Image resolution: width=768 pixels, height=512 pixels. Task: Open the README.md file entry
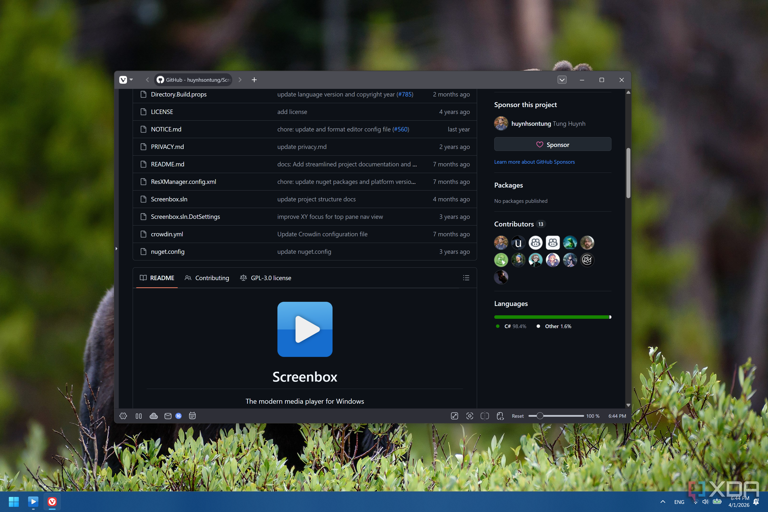tap(168, 164)
